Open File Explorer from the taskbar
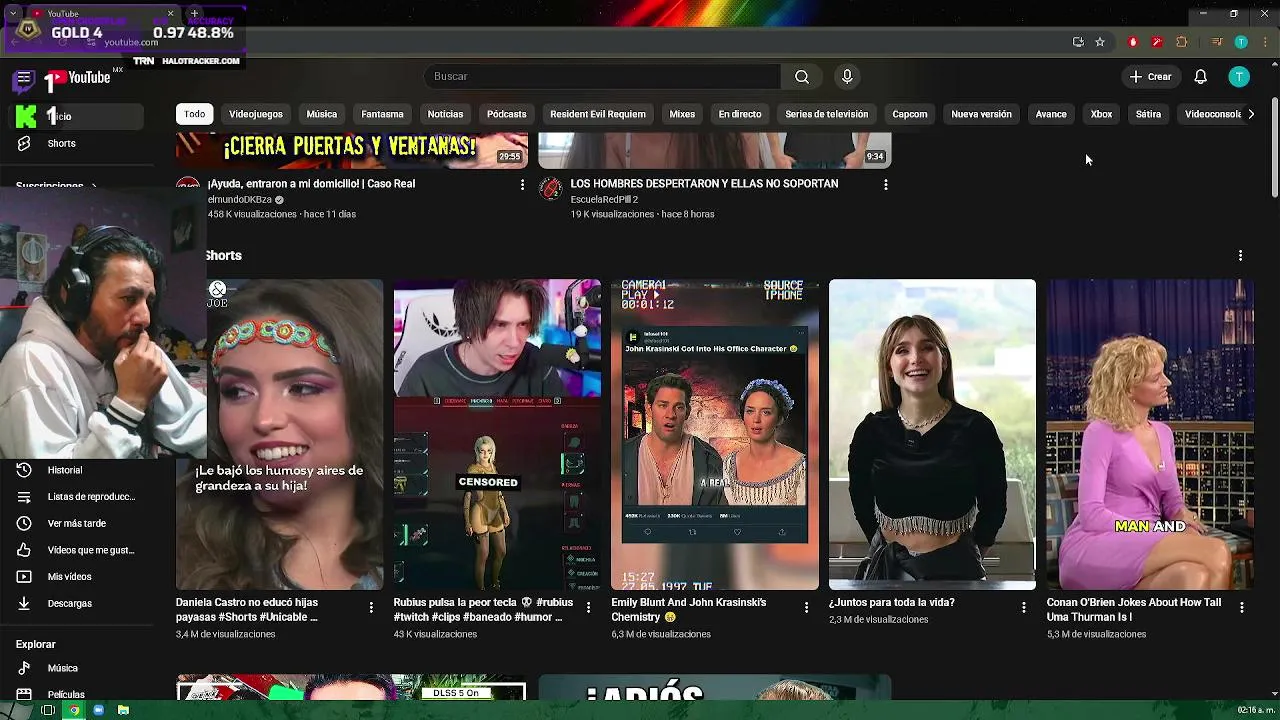This screenshot has width=1280, height=720. [123, 710]
